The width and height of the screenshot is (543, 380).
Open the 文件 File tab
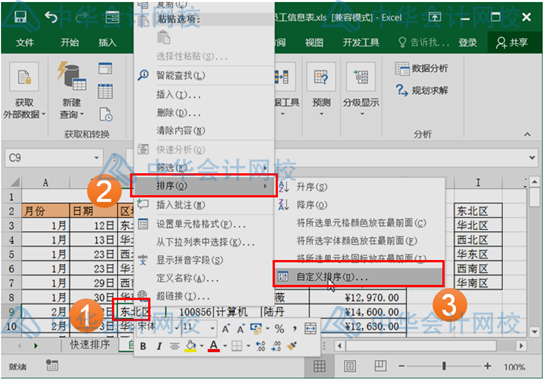tap(25, 43)
